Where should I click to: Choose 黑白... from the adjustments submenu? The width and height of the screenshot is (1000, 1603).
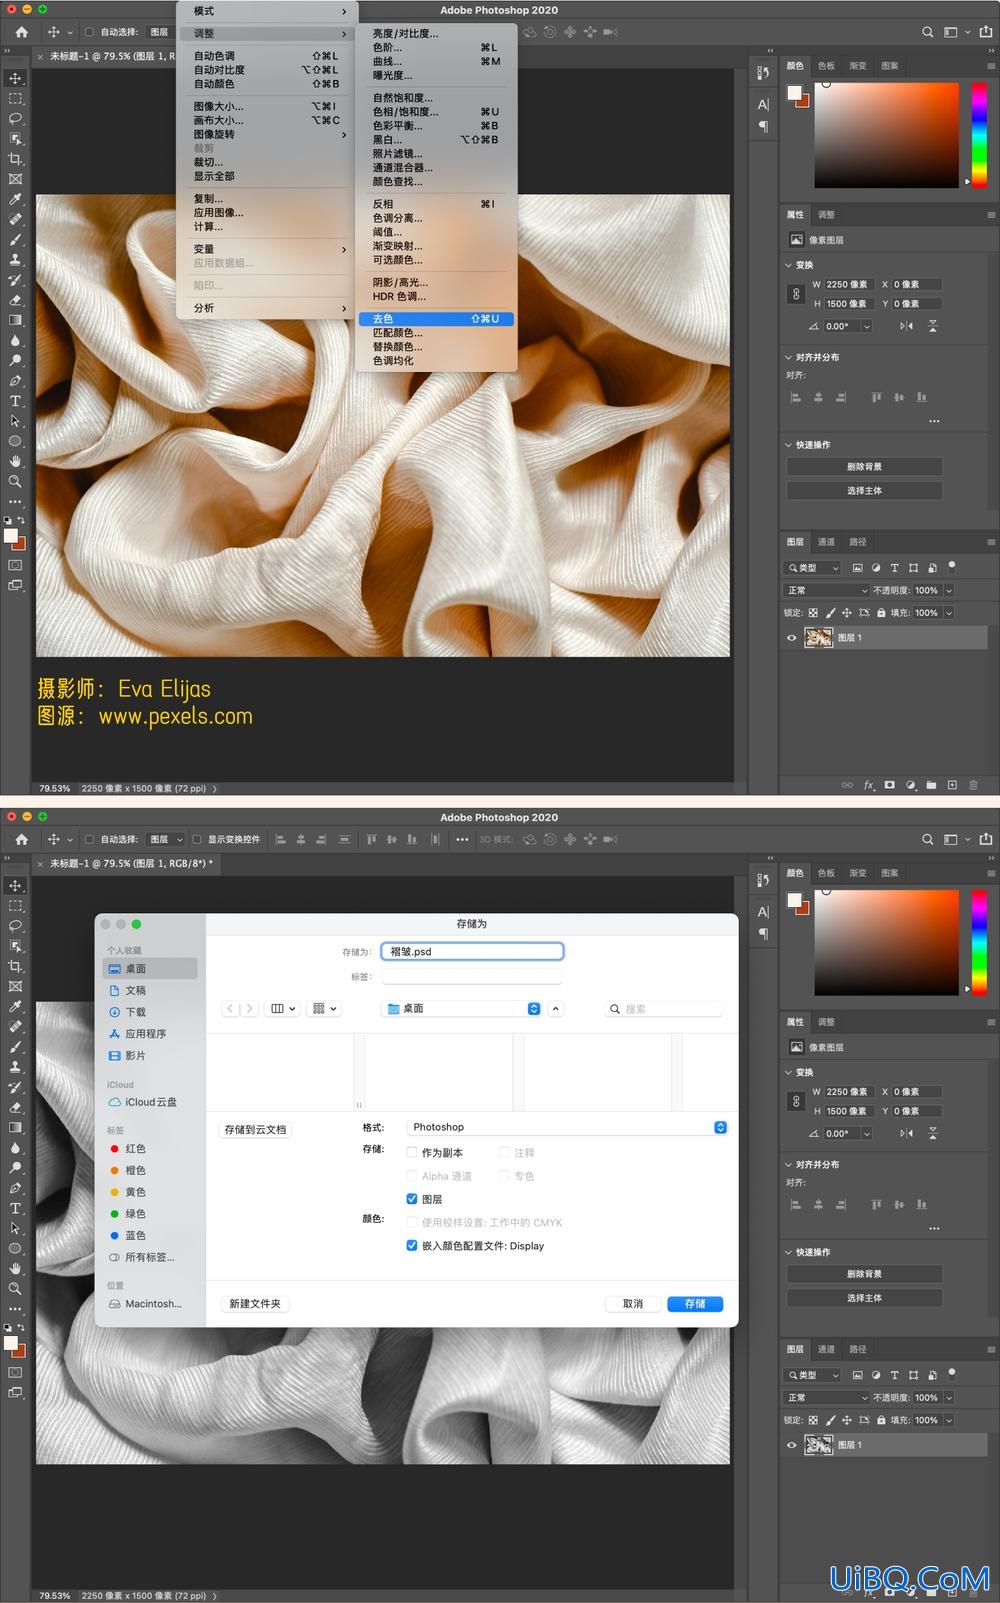pos(435,140)
